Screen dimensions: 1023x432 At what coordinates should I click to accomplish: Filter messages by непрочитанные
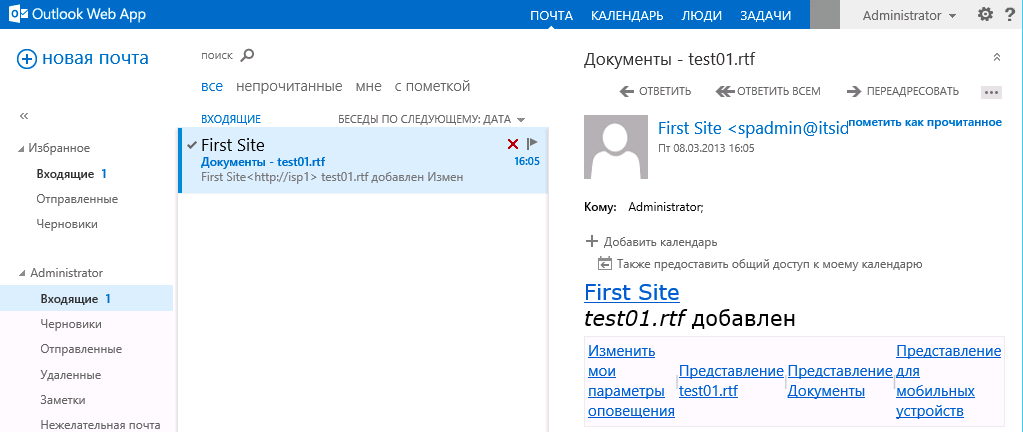[288, 86]
